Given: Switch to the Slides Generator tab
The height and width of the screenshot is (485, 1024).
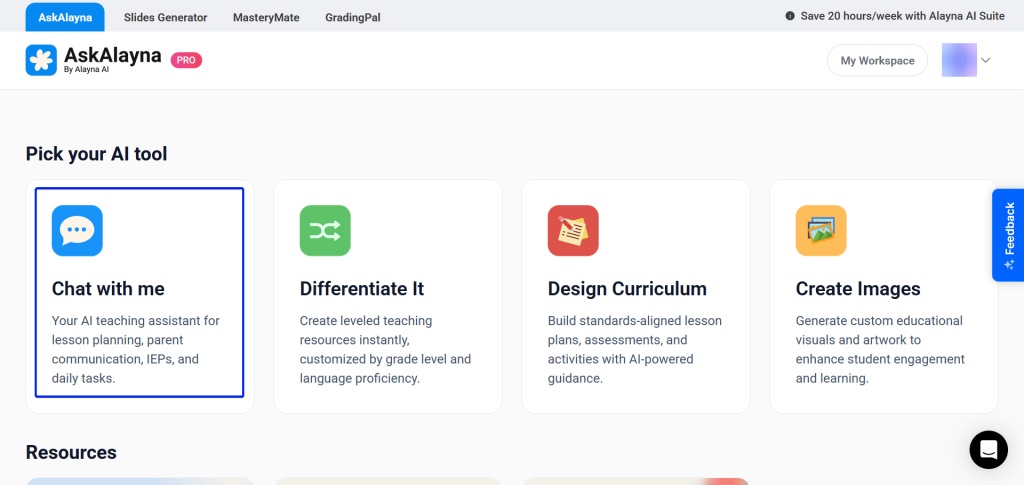Looking at the screenshot, I should [x=166, y=17].
